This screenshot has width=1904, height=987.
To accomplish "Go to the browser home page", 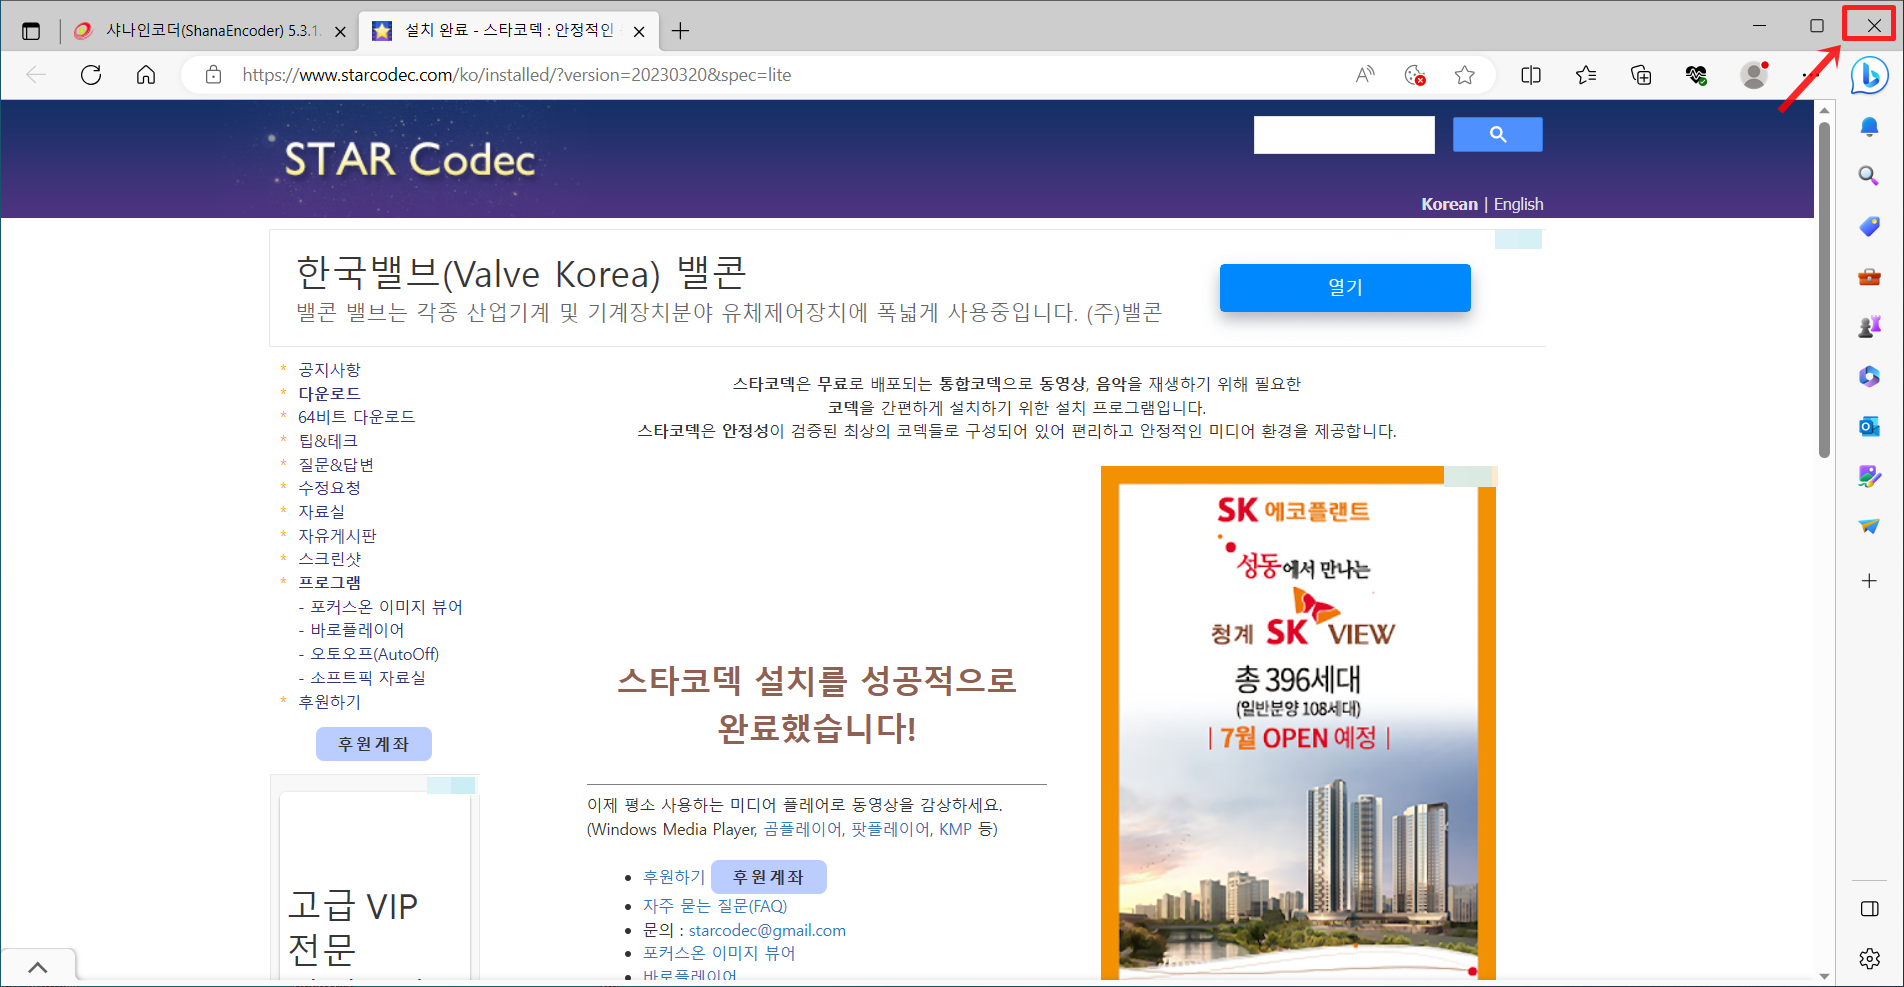I will (x=146, y=75).
